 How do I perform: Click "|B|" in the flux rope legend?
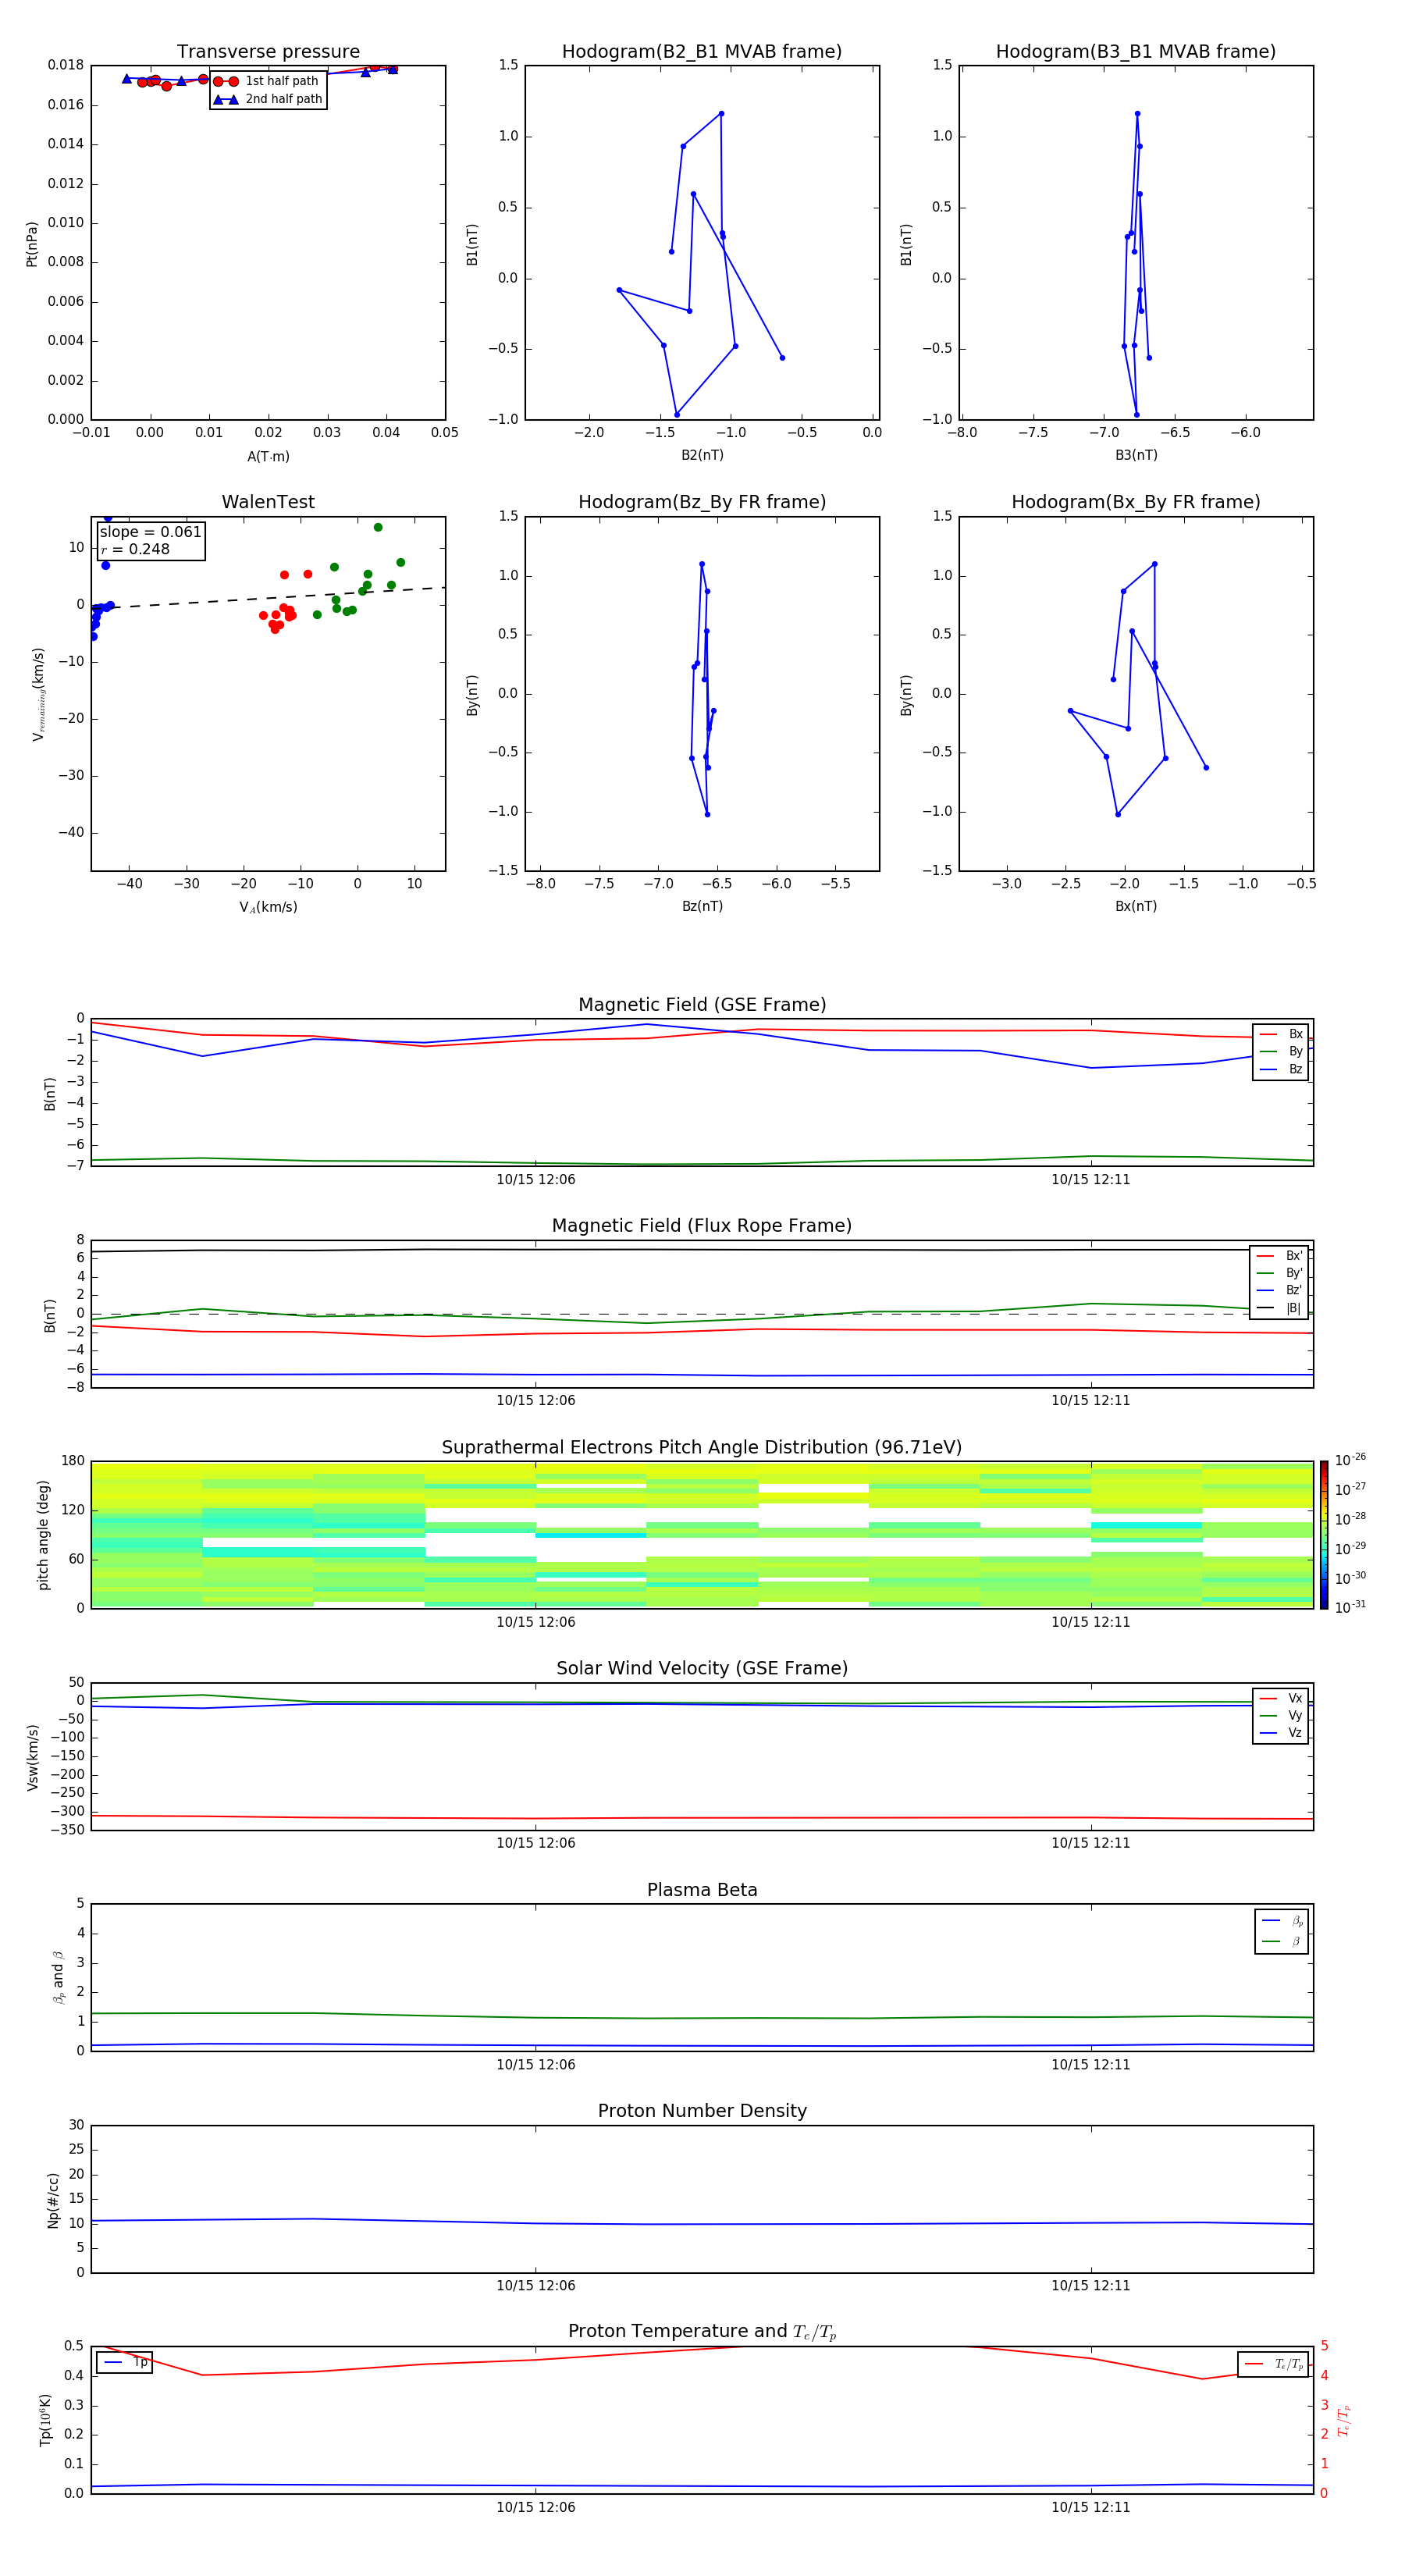pos(1294,1308)
